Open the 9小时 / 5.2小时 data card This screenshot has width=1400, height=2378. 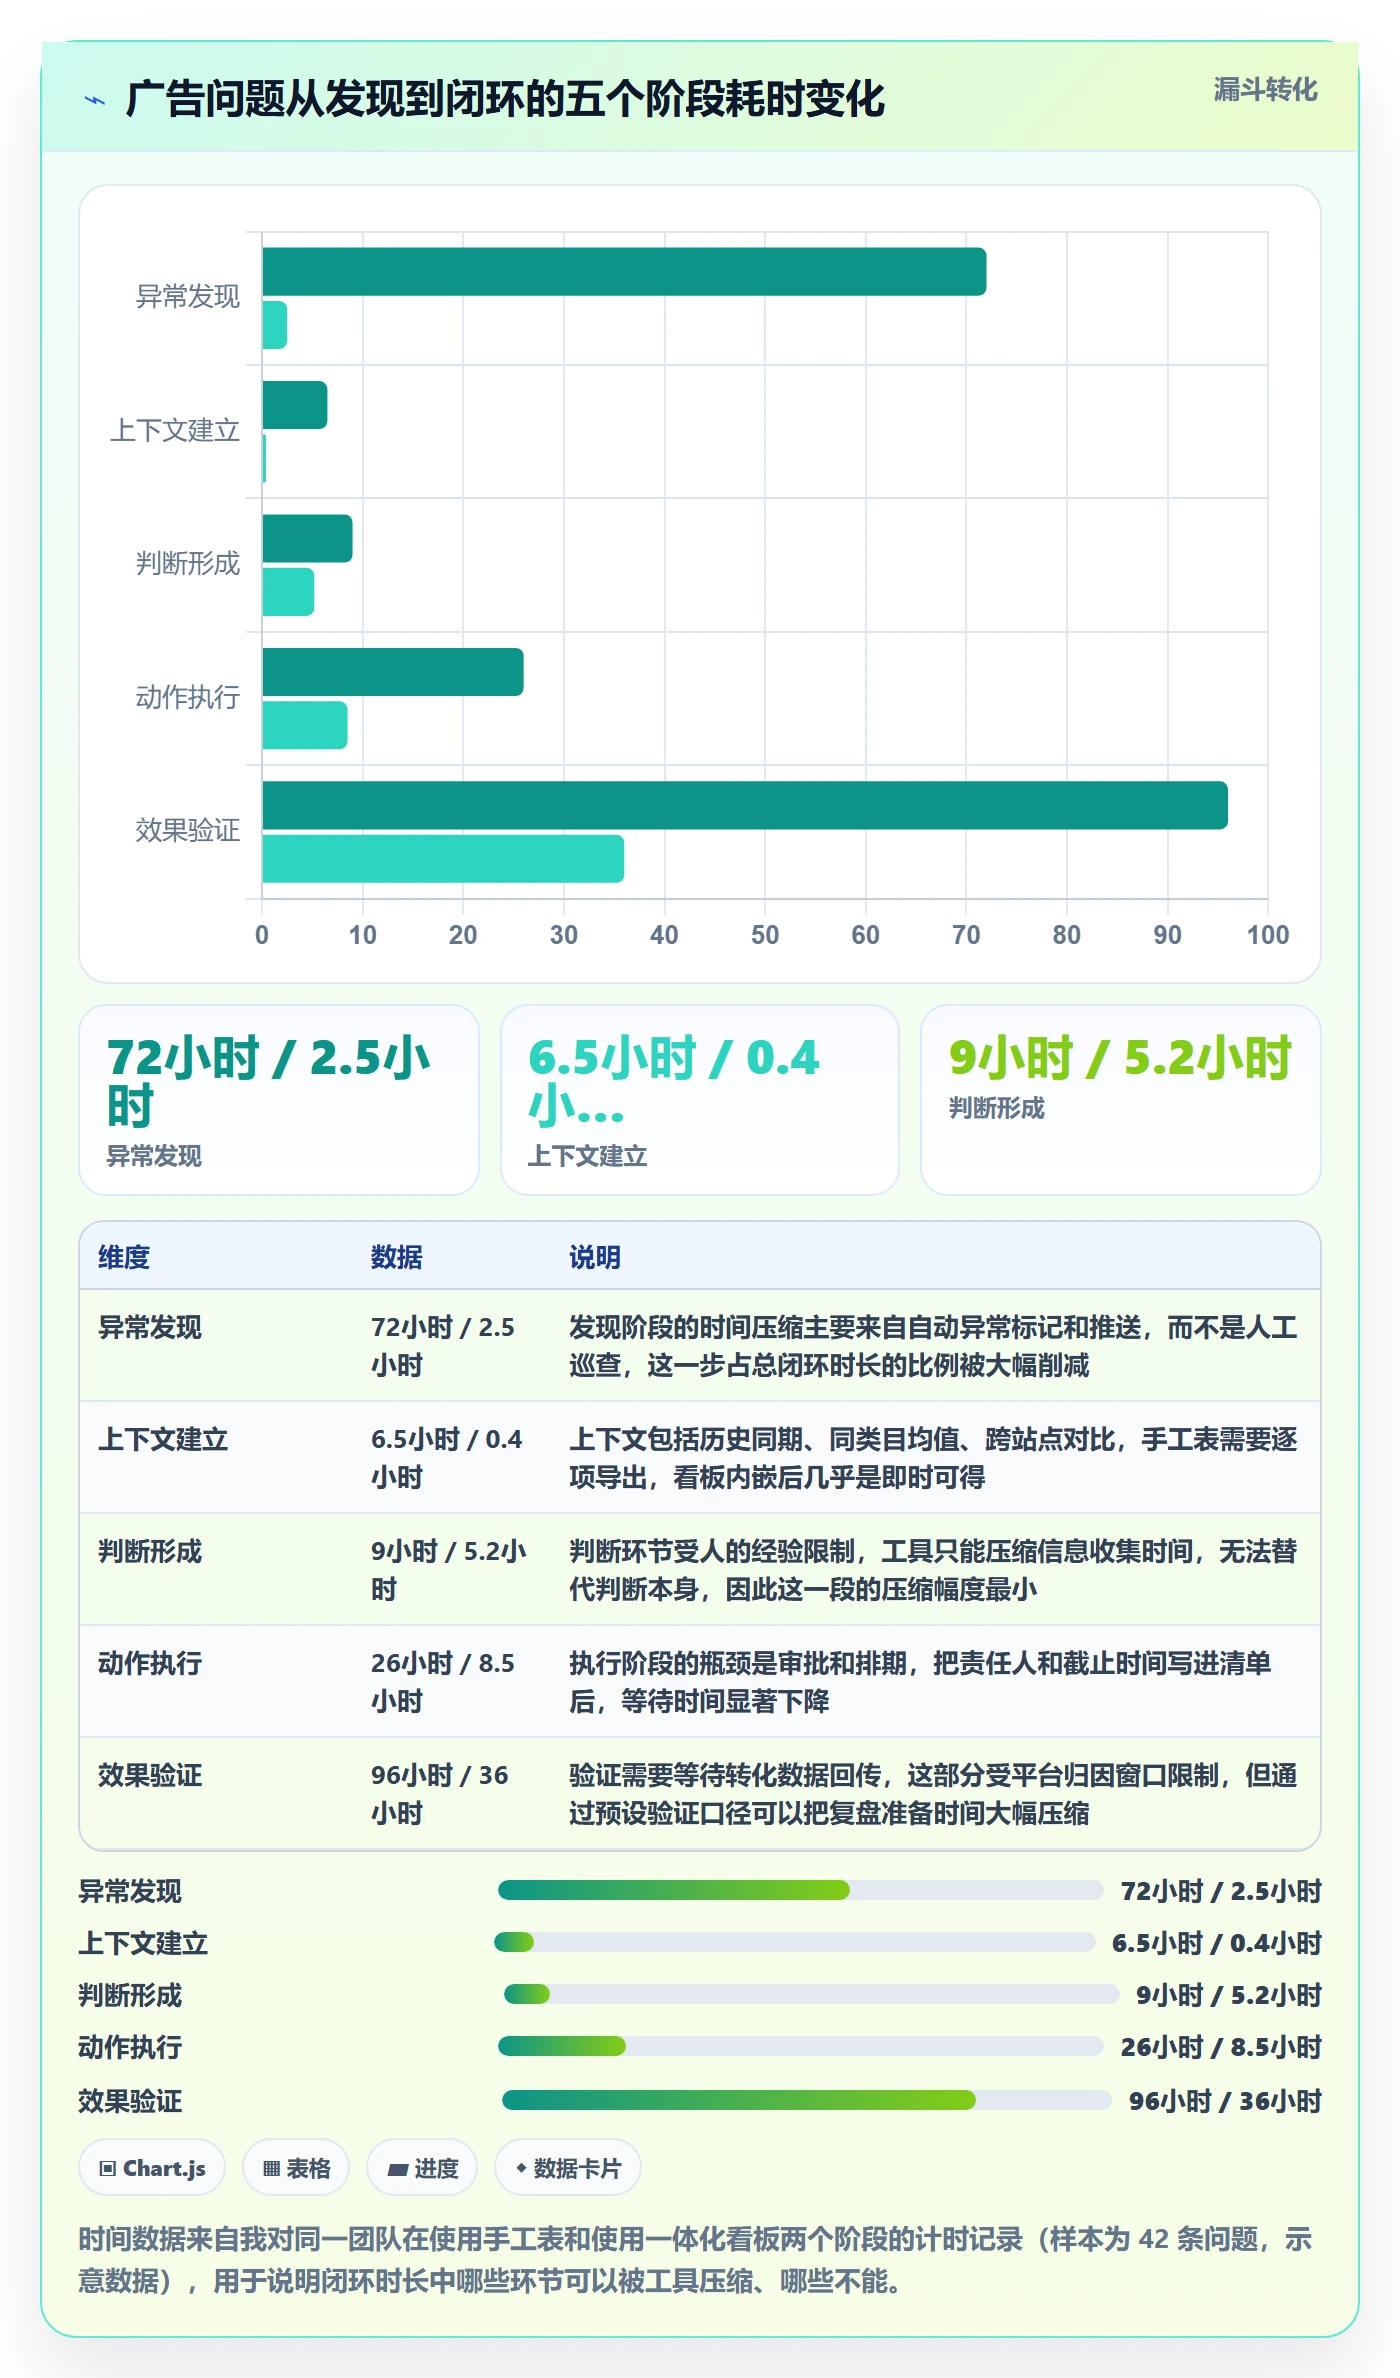pos(1121,1100)
